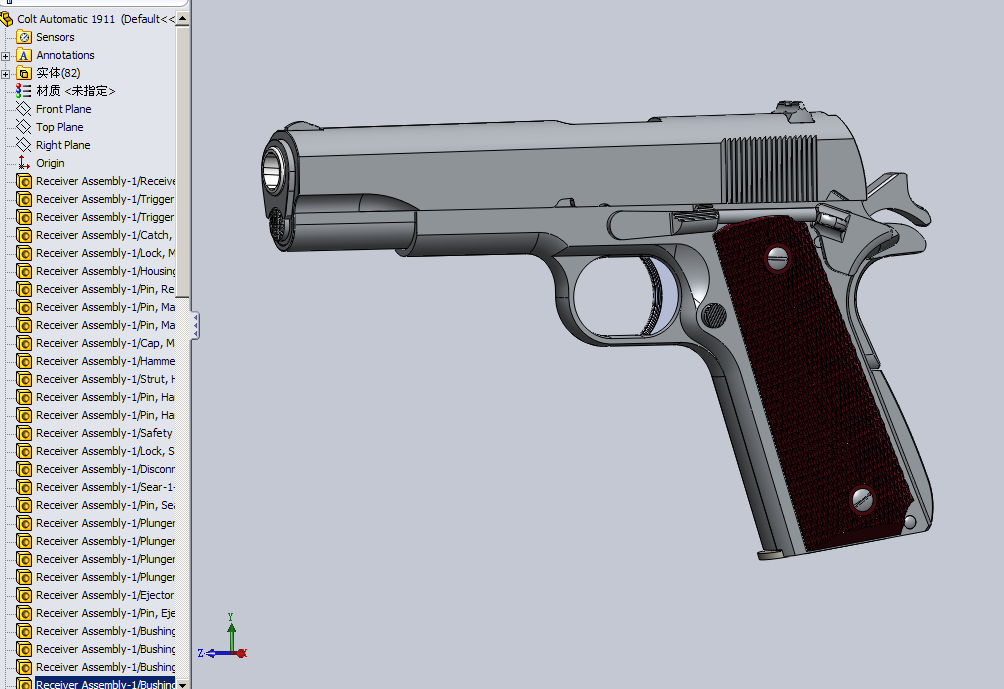
Task: Select the round magazine catch button
Action: (714, 316)
